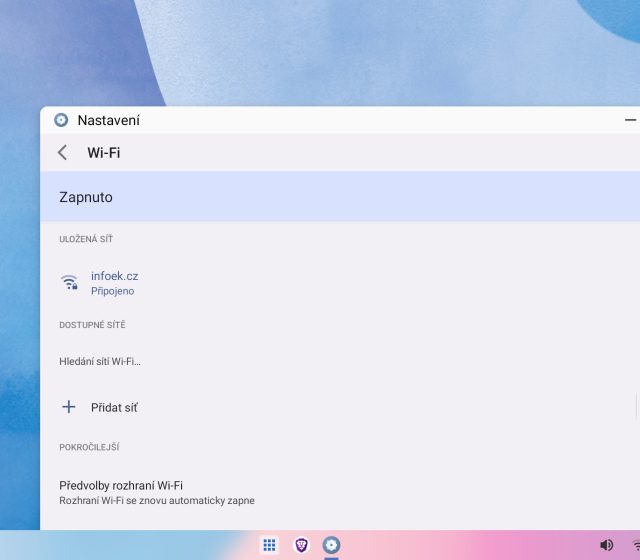This screenshot has width=640, height=560.
Task: Click the Nastavení gear icon in title bar
Action: (61, 120)
